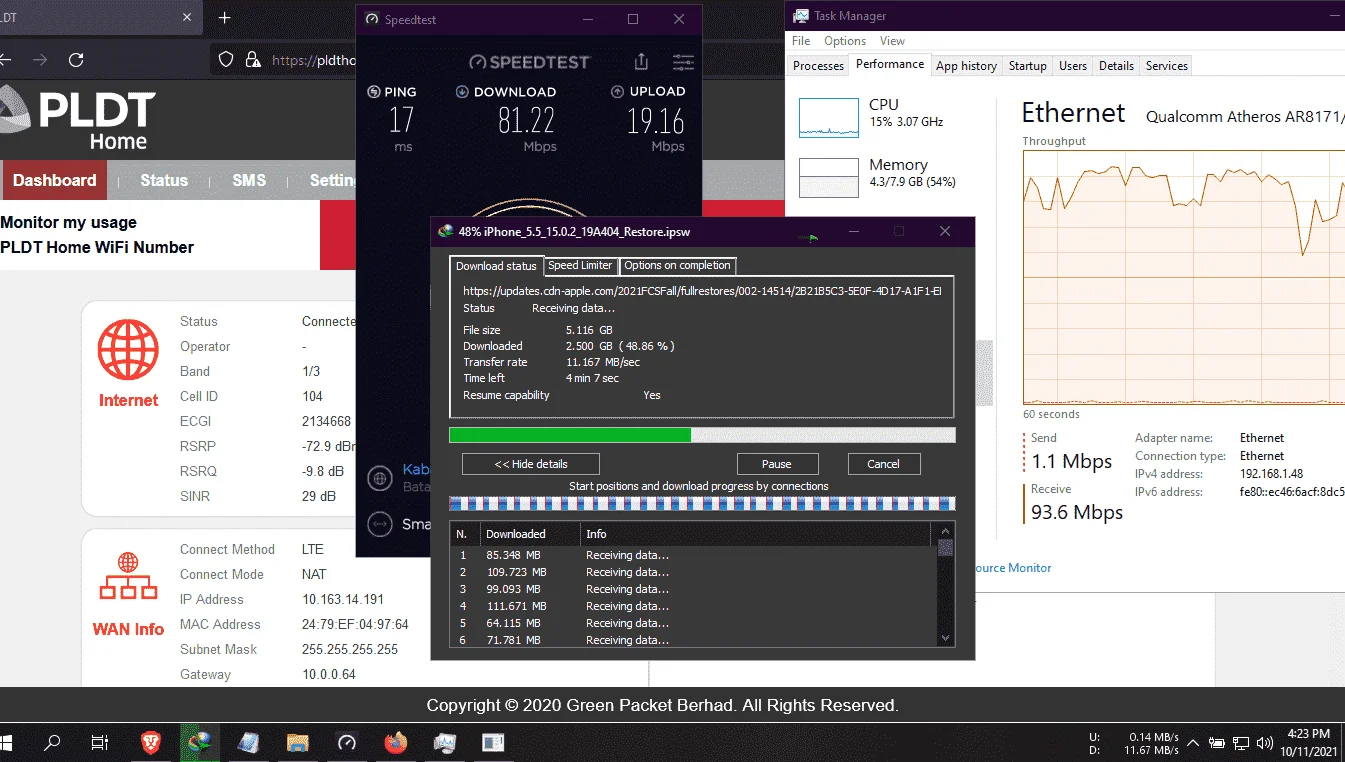The image size is (1345, 762).
Task: Click the WAN Info network icon
Action: (128, 577)
